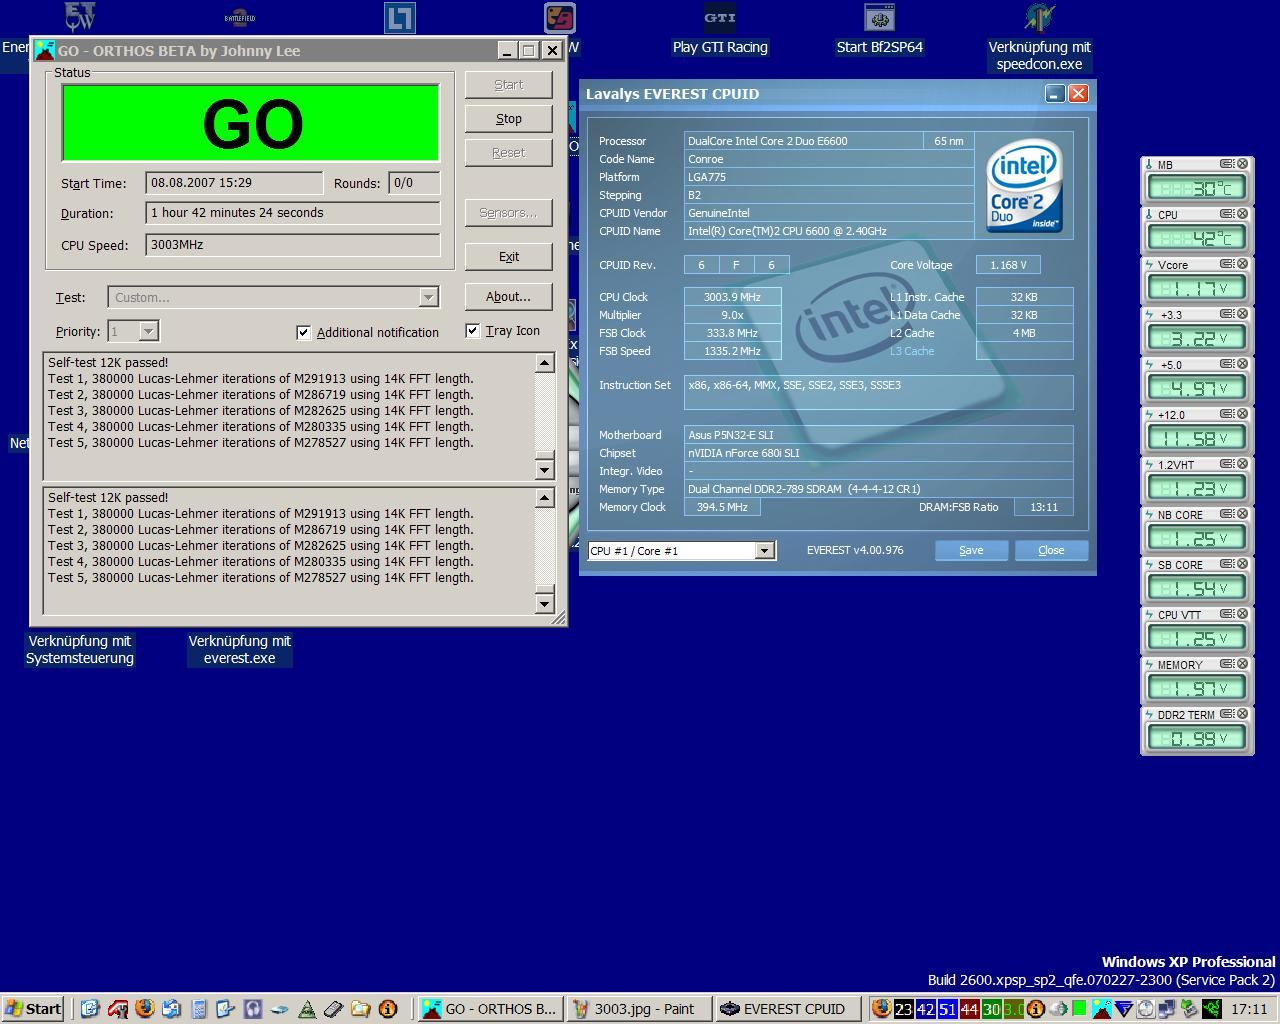Click the CPU Speed field showing 3003MHz
Image resolution: width=1280 pixels, height=1024 pixels.
(x=293, y=245)
